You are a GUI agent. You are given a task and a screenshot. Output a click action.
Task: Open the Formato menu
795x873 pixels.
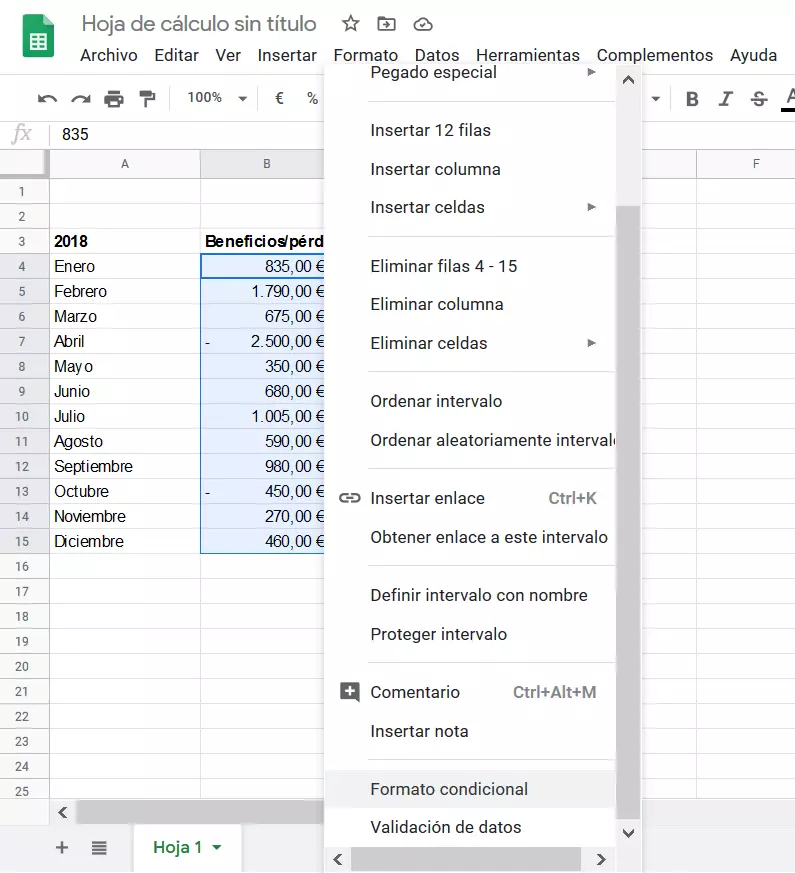pyautogui.click(x=366, y=55)
